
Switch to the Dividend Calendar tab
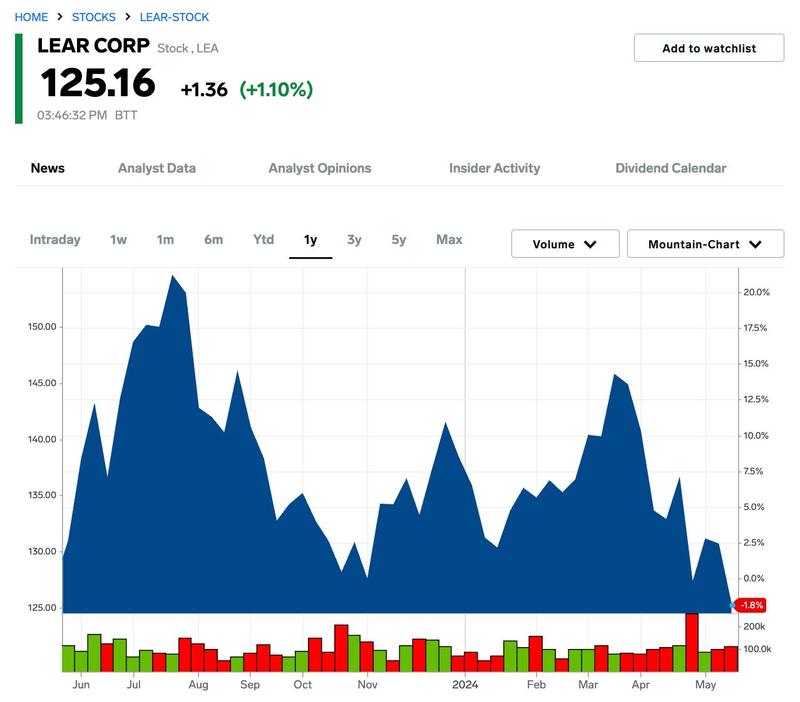click(x=671, y=168)
